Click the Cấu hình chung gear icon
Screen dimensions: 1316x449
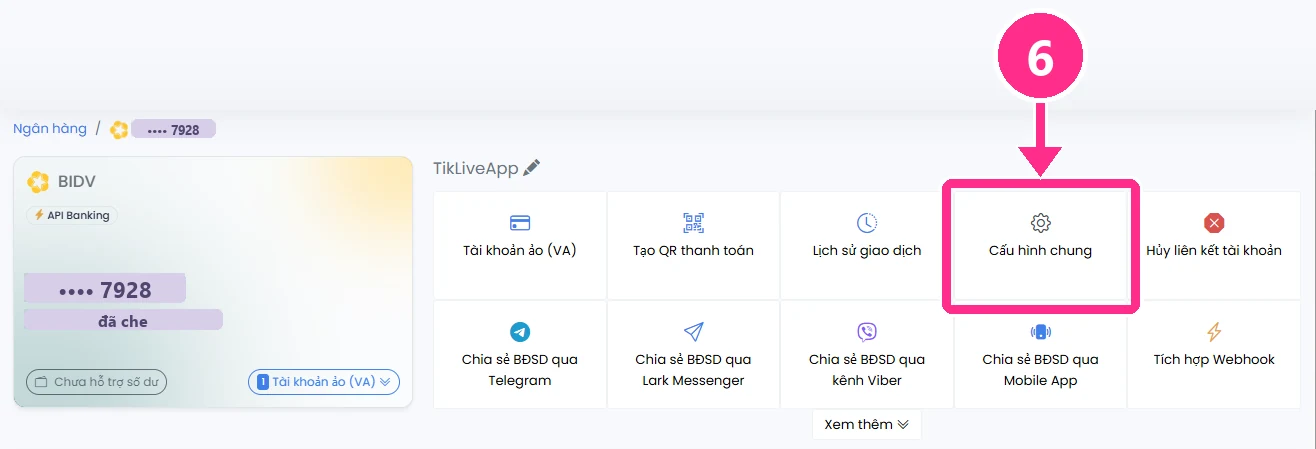(1040, 223)
